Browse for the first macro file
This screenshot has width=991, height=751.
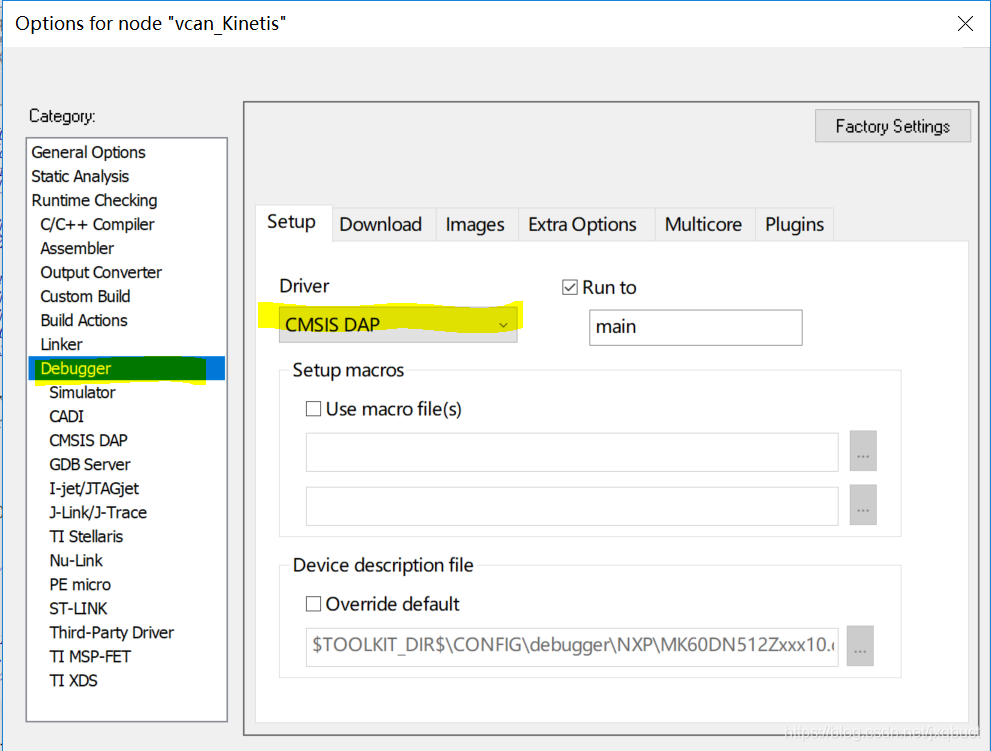863,451
